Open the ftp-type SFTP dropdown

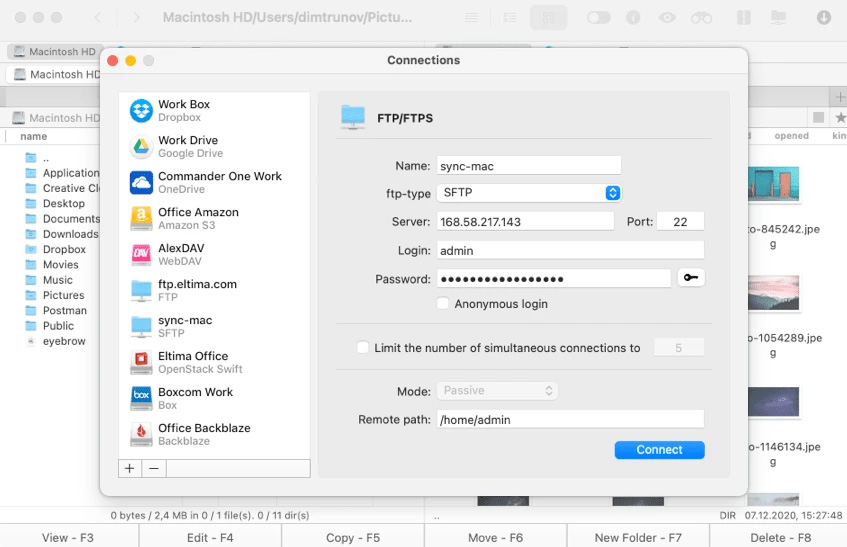(x=529, y=193)
